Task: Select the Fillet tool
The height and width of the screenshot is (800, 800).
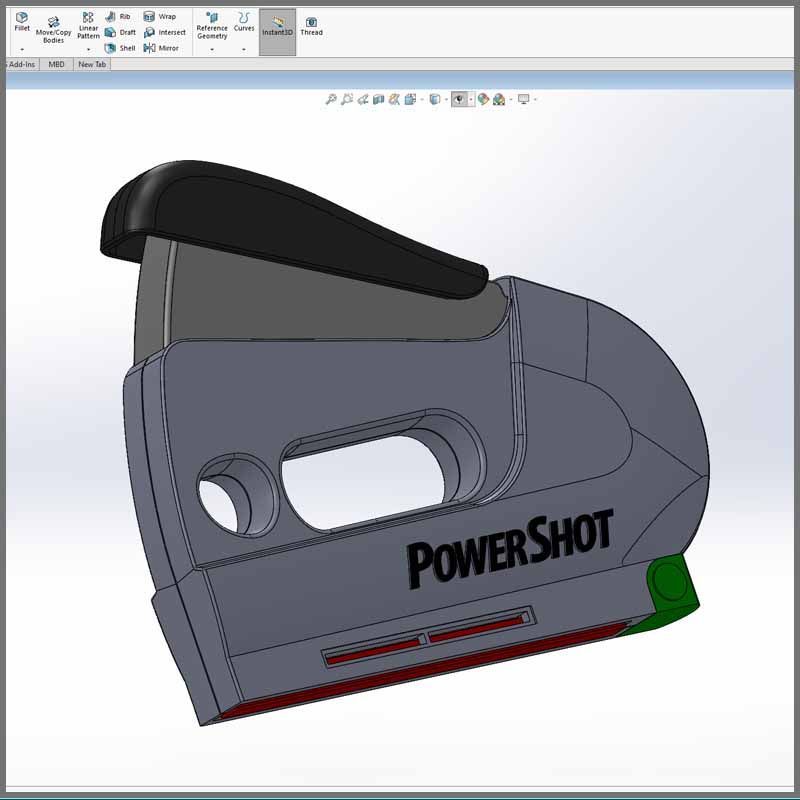Action: 22,22
